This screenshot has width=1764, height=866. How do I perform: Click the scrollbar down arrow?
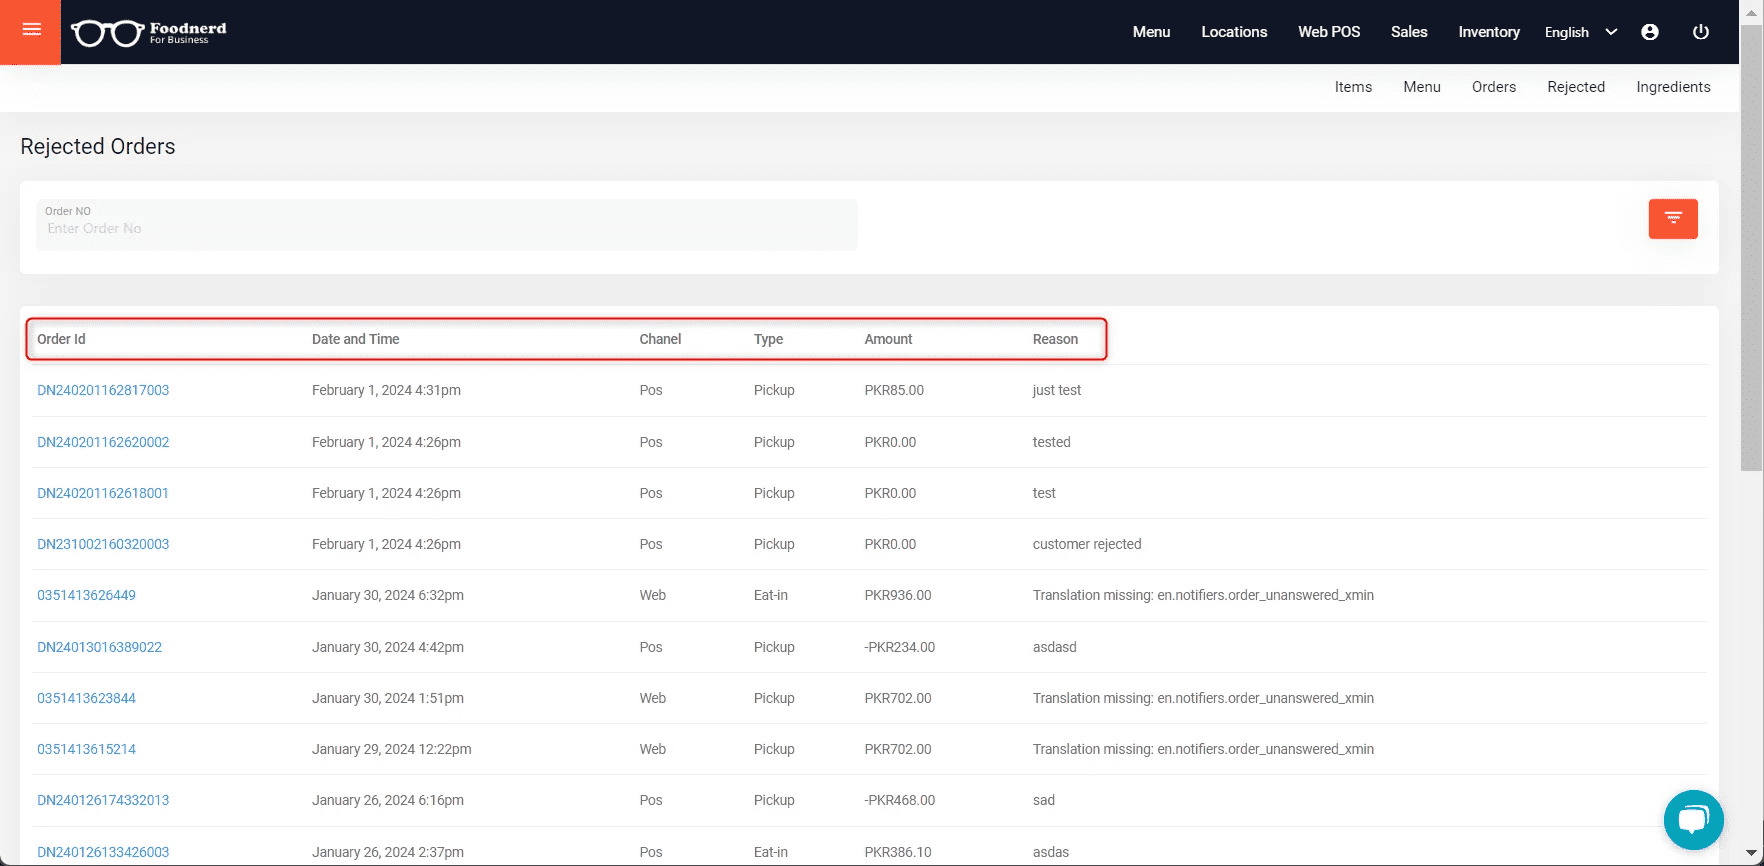(1752, 855)
